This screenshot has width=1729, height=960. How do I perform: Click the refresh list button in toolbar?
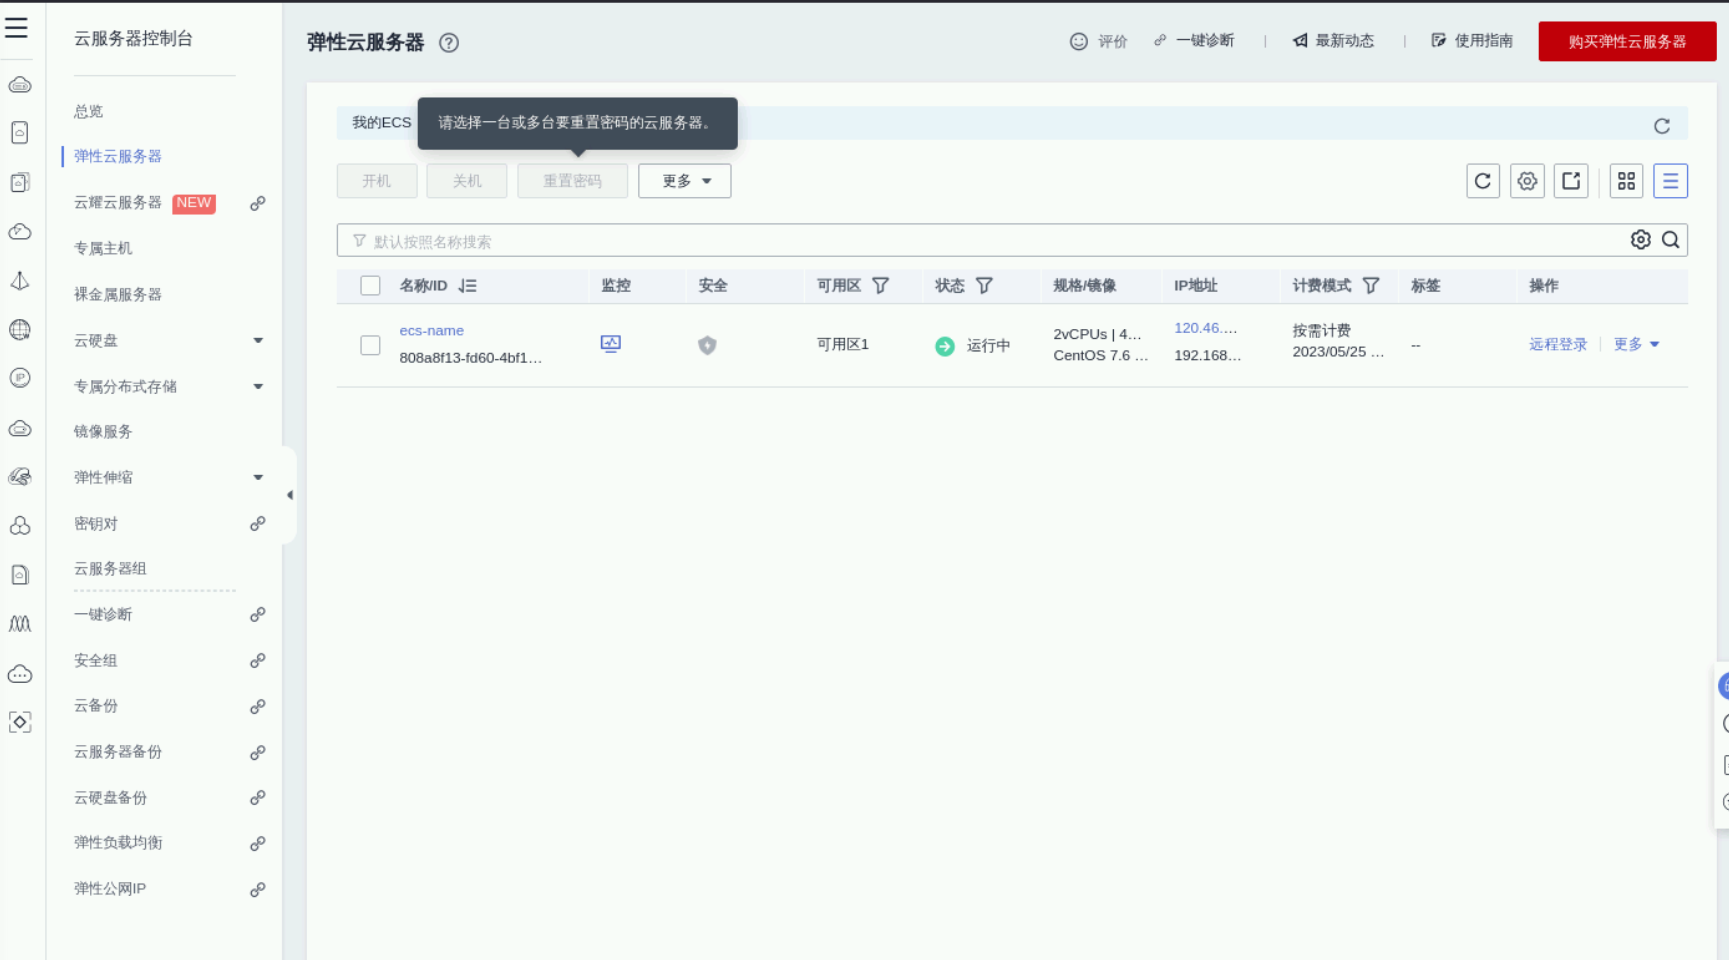(x=1483, y=181)
